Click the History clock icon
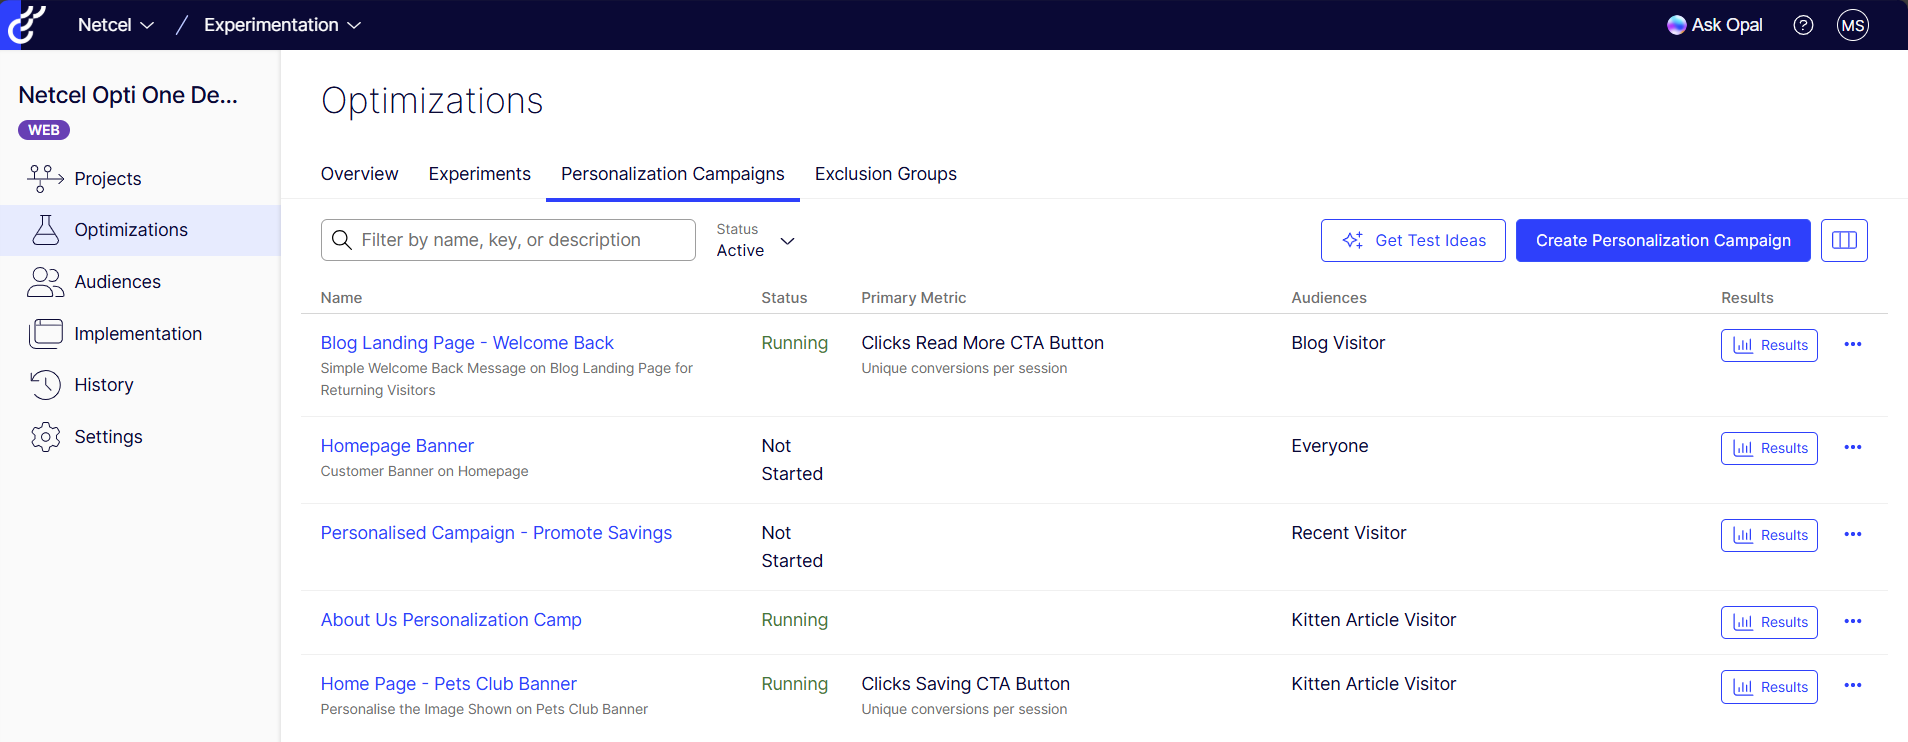This screenshot has height=742, width=1908. click(45, 385)
